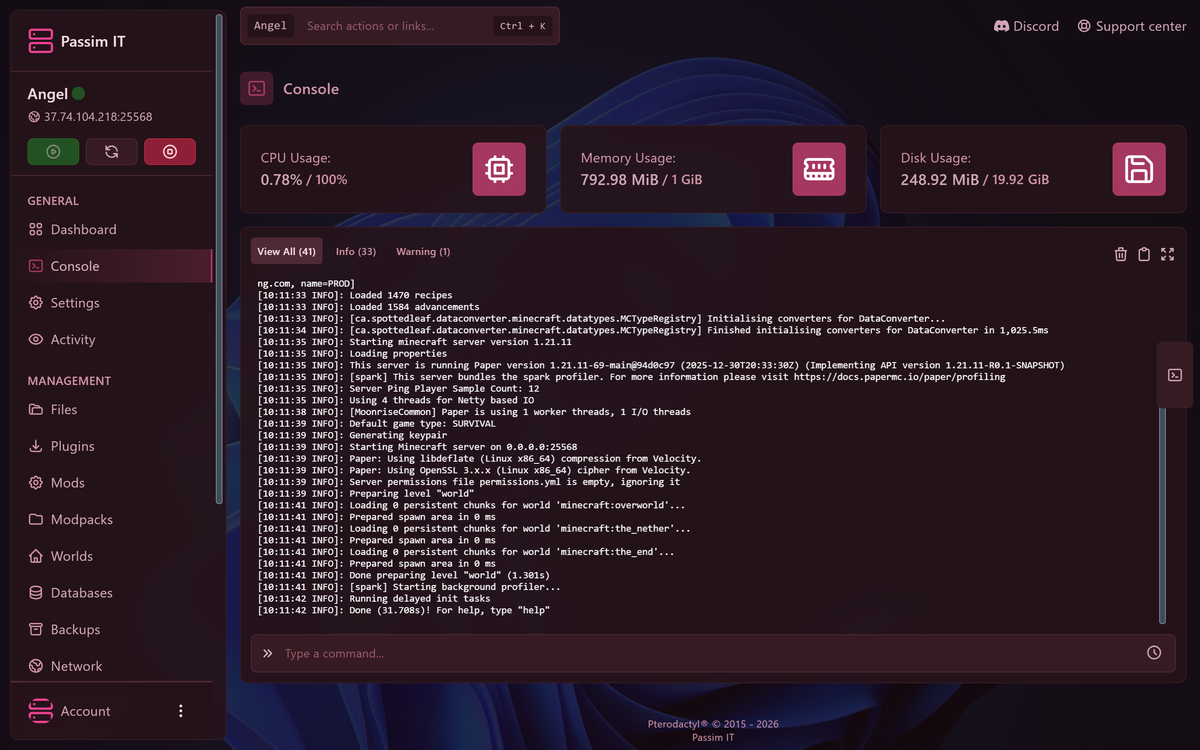Click the Passim IT footer text
The height and width of the screenshot is (750, 1200).
point(713,738)
